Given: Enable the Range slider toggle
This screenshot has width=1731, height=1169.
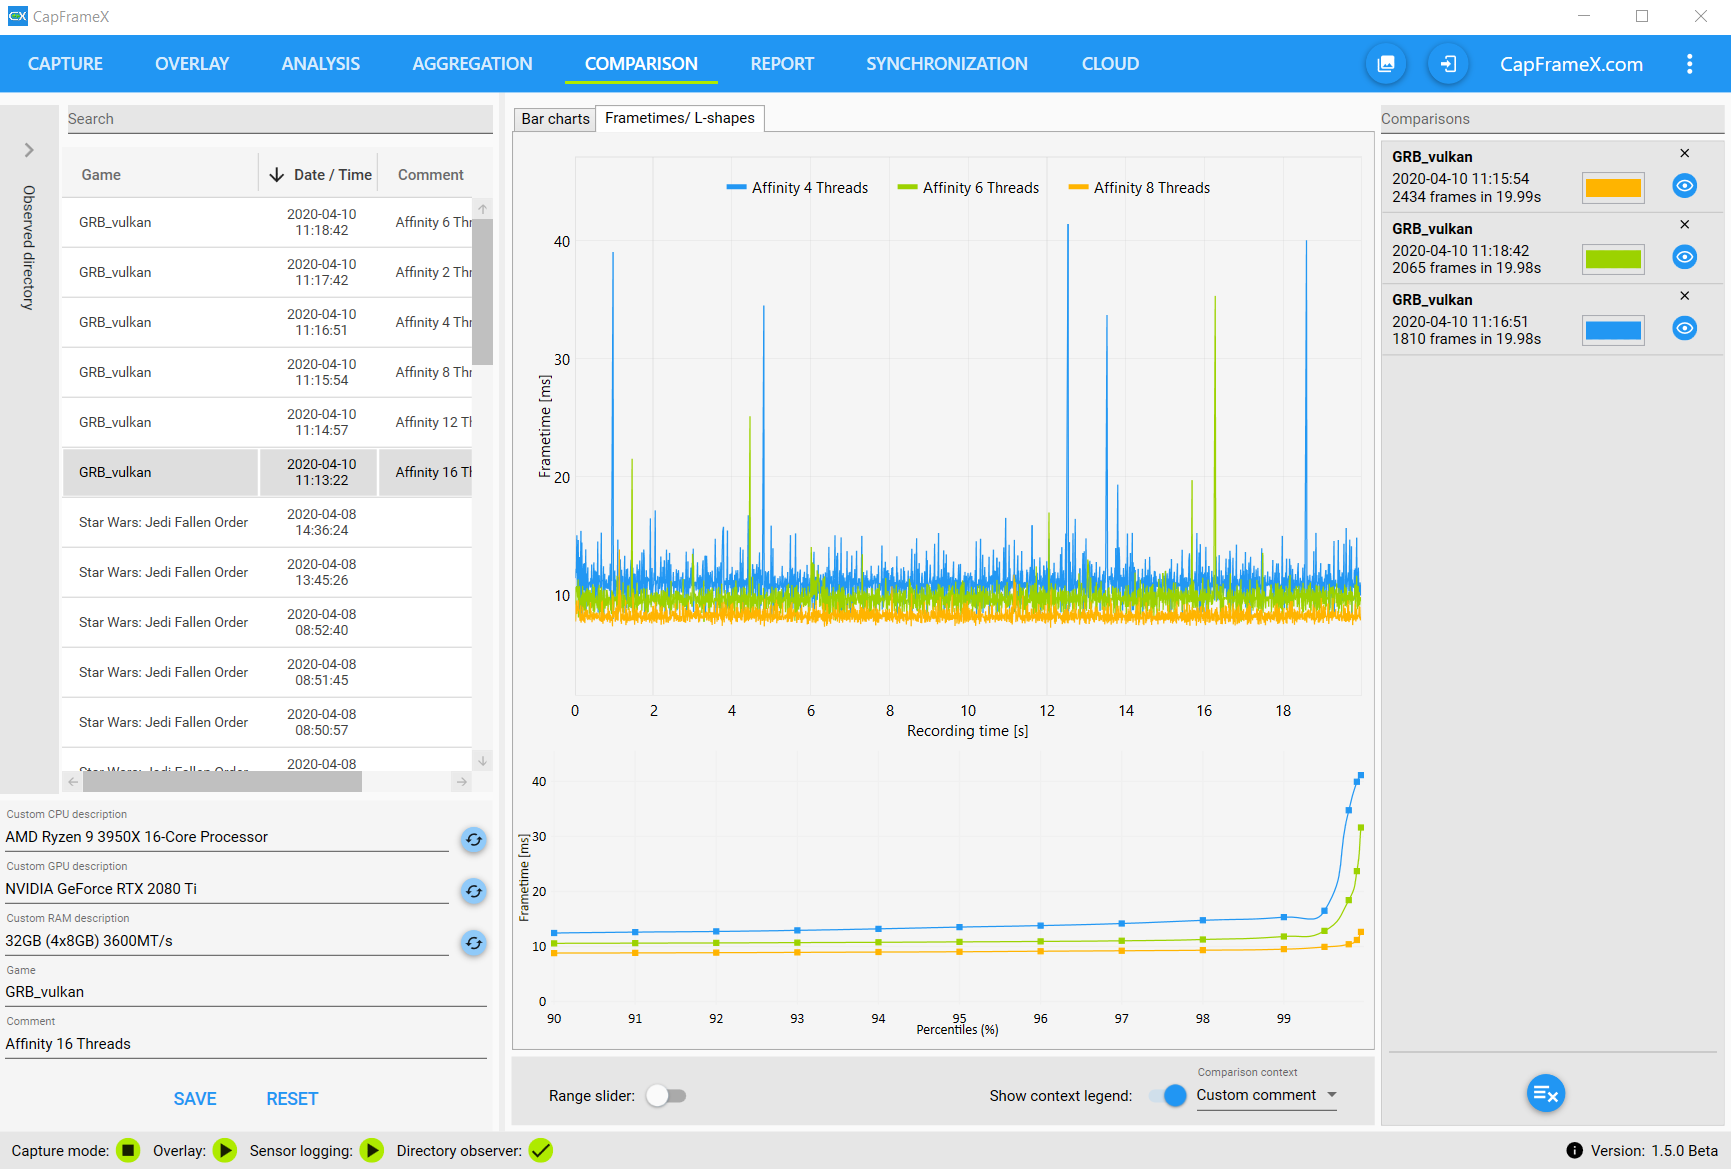Looking at the screenshot, I should (x=666, y=1096).
